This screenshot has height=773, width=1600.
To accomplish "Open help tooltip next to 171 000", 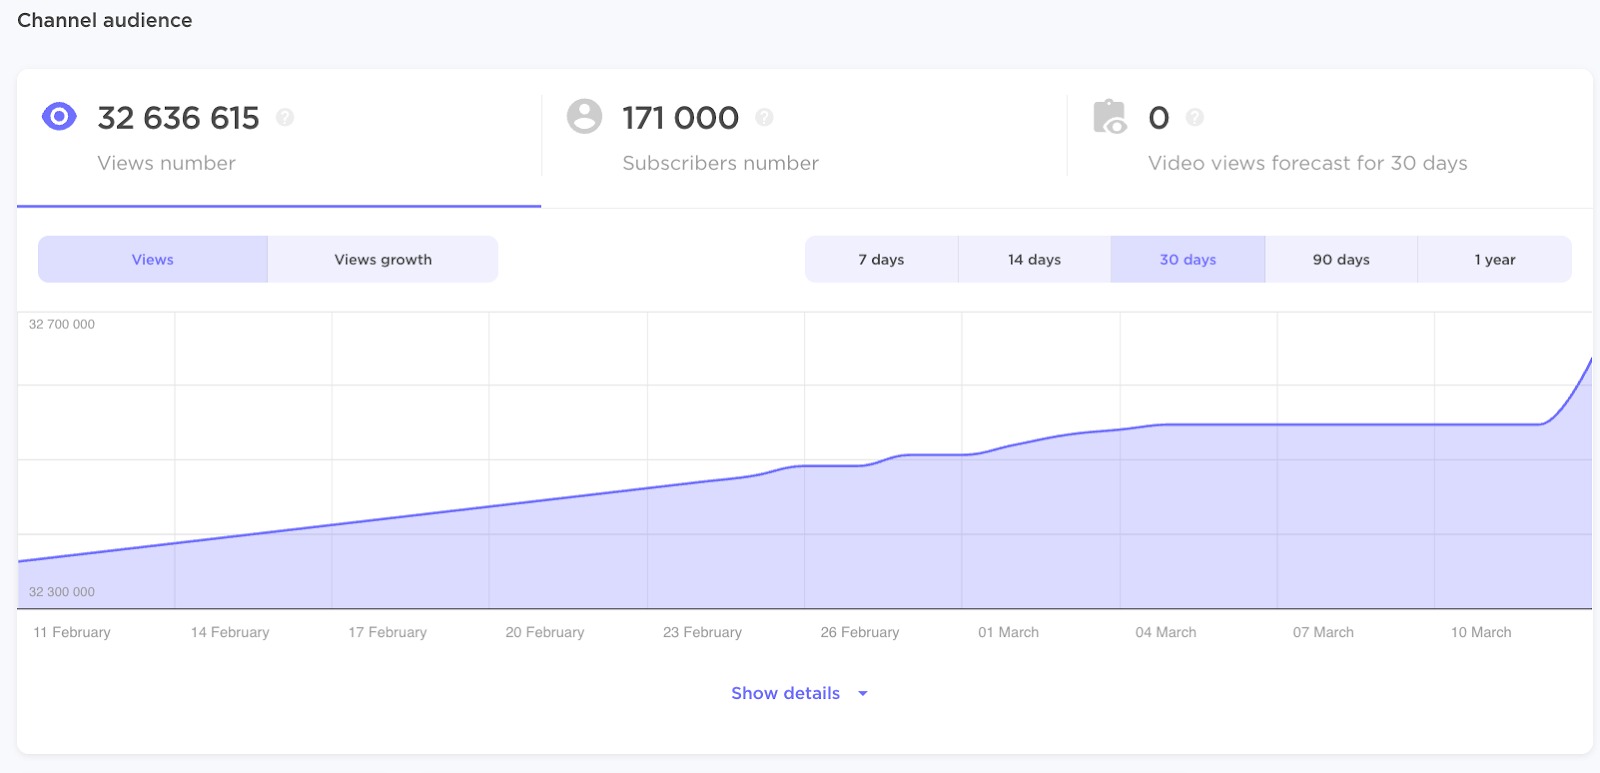I will tap(764, 117).
